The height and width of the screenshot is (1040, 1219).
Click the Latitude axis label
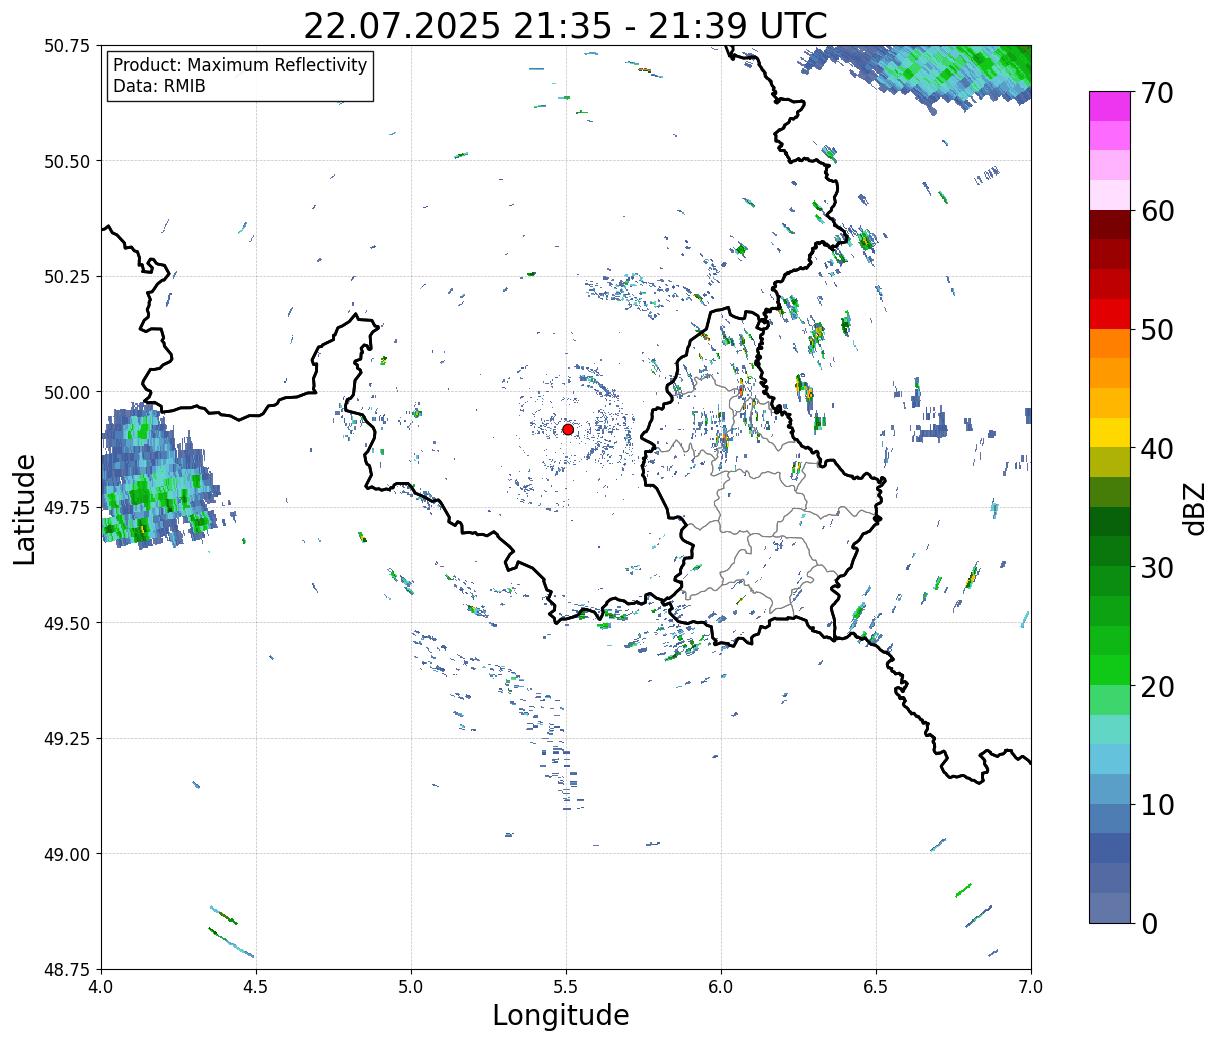(x=25, y=509)
